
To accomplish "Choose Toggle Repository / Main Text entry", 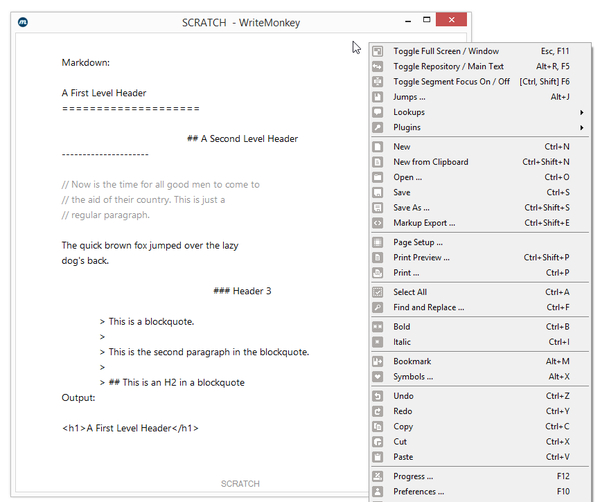I will click(x=480, y=67).
